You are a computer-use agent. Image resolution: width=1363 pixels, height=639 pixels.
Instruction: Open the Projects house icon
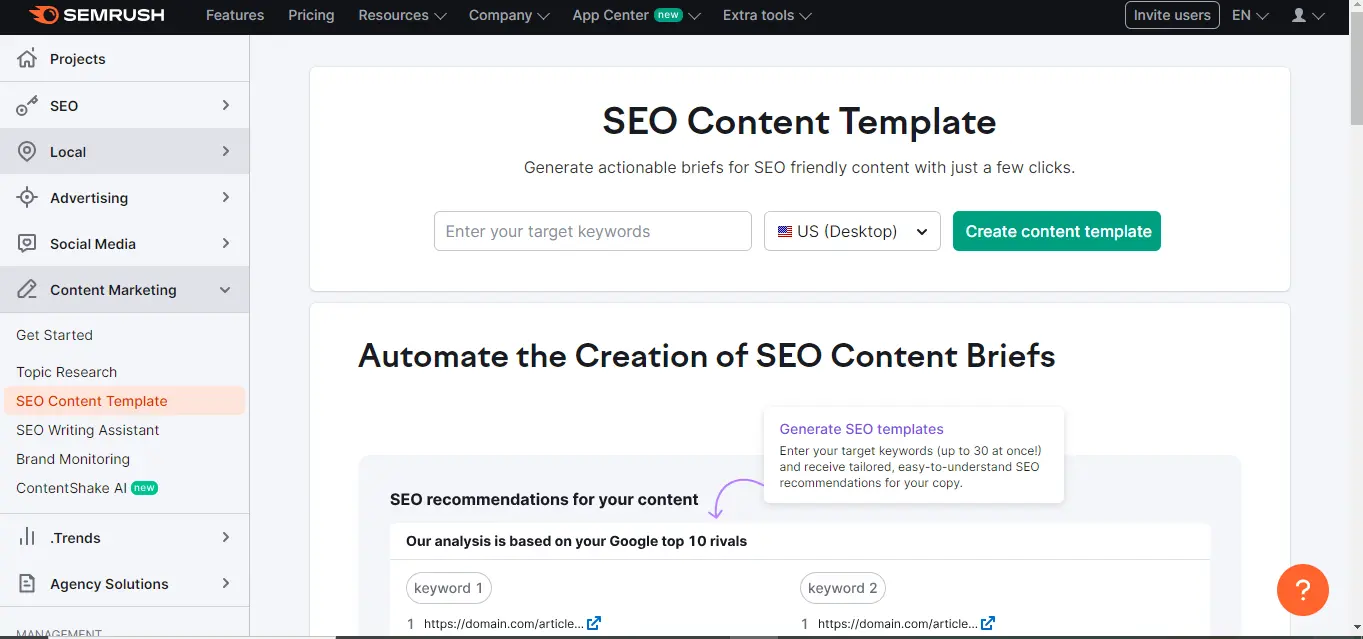27,58
